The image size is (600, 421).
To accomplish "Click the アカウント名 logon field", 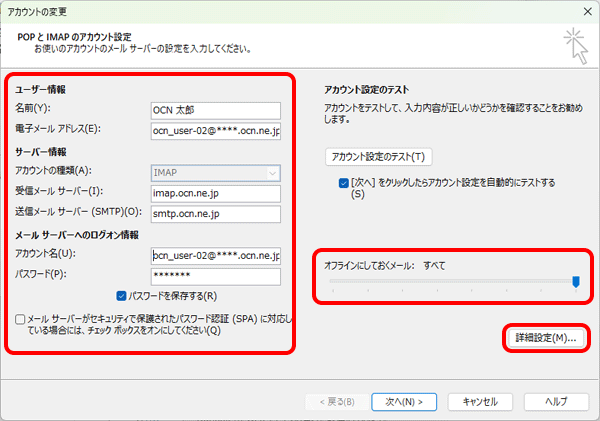I will pos(216,255).
